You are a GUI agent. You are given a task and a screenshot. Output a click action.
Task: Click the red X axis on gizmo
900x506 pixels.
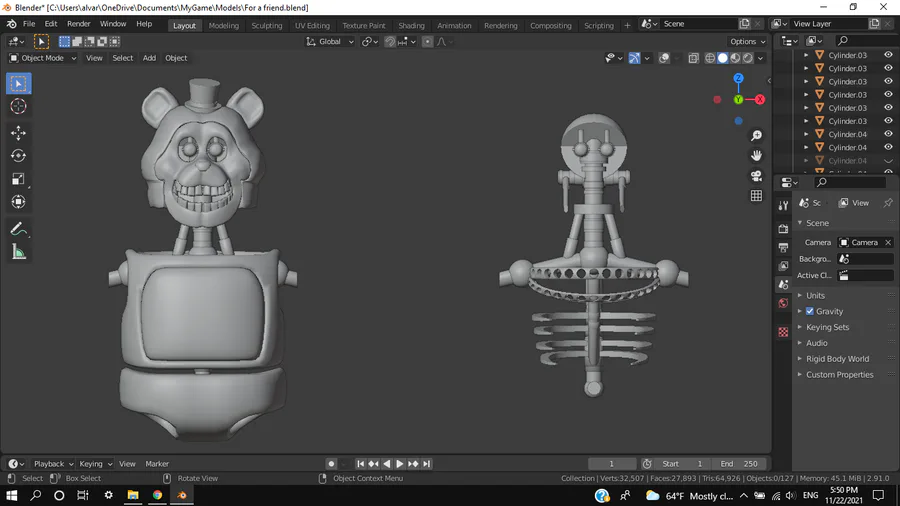click(x=760, y=99)
